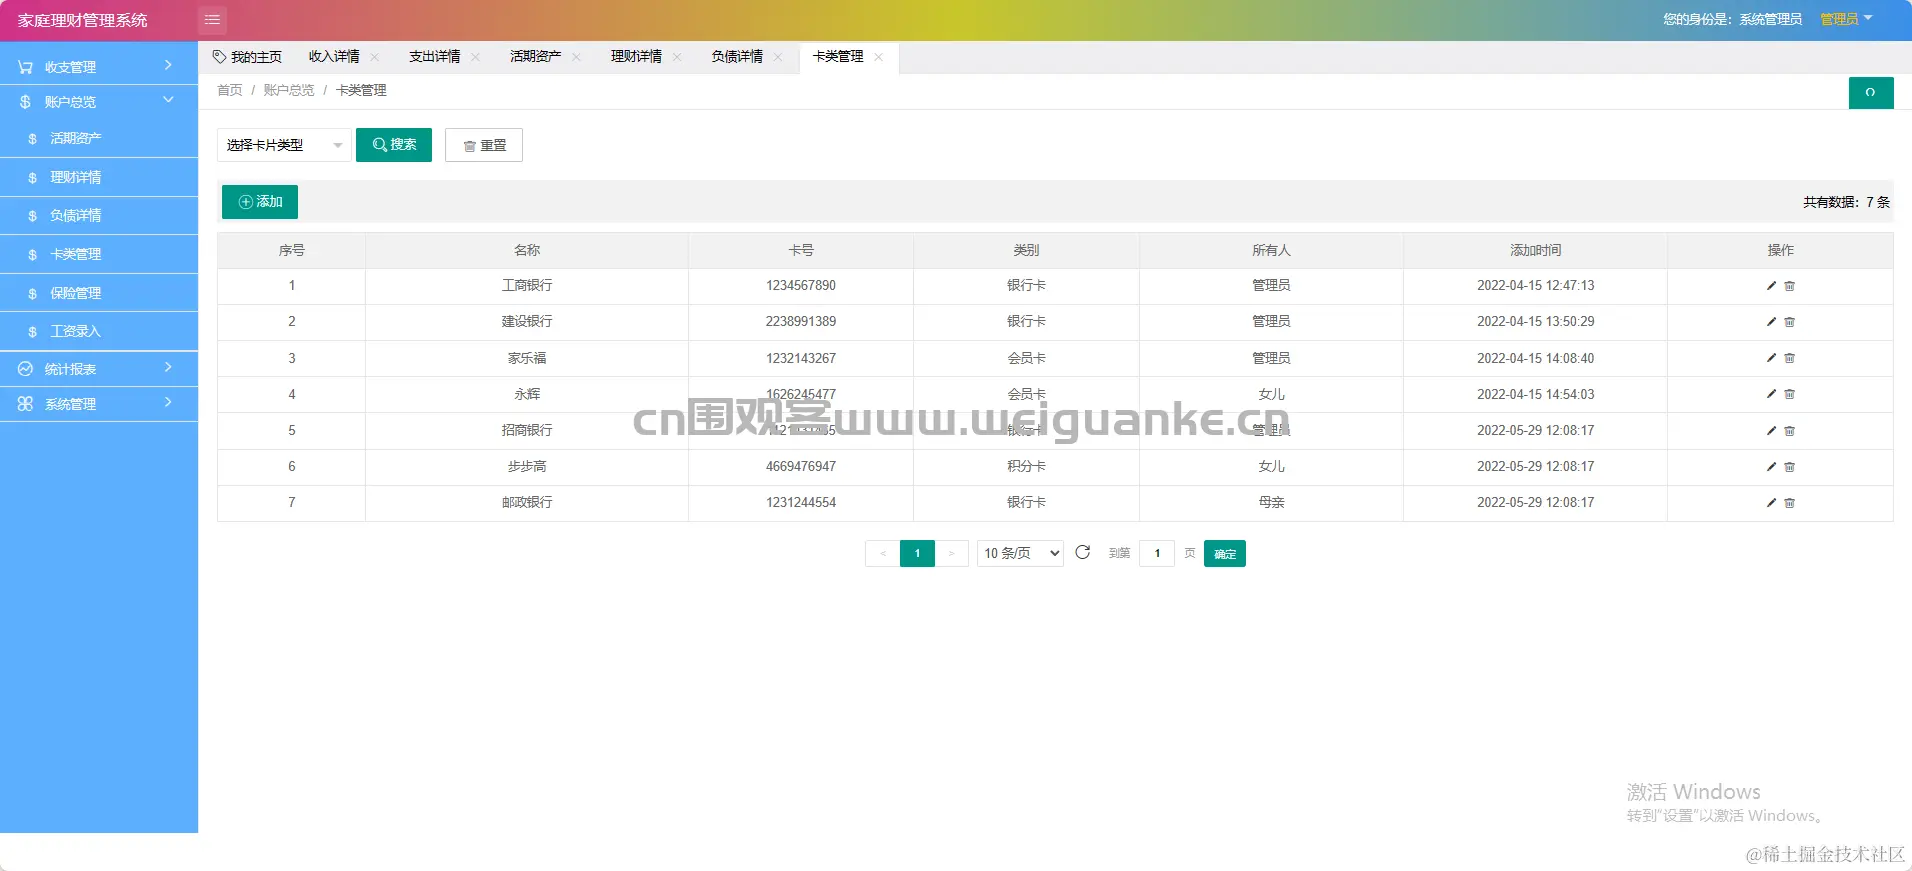Image resolution: width=1912 pixels, height=871 pixels.
Task: Edit the 步步高 row with pencil icon
Action: [x=1771, y=467]
